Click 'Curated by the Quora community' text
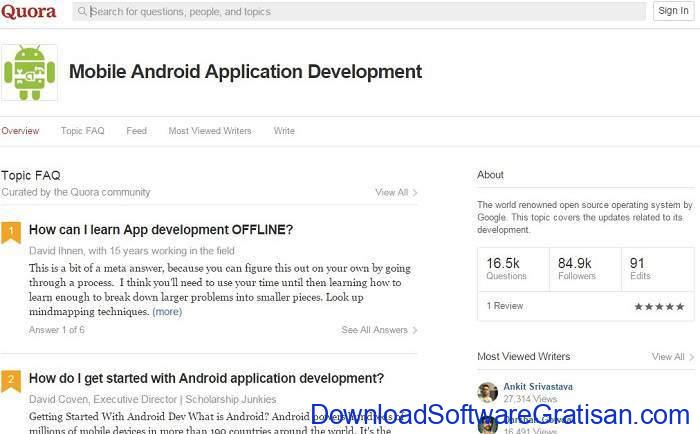This screenshot has width=700, height=434. click(76, 192)
